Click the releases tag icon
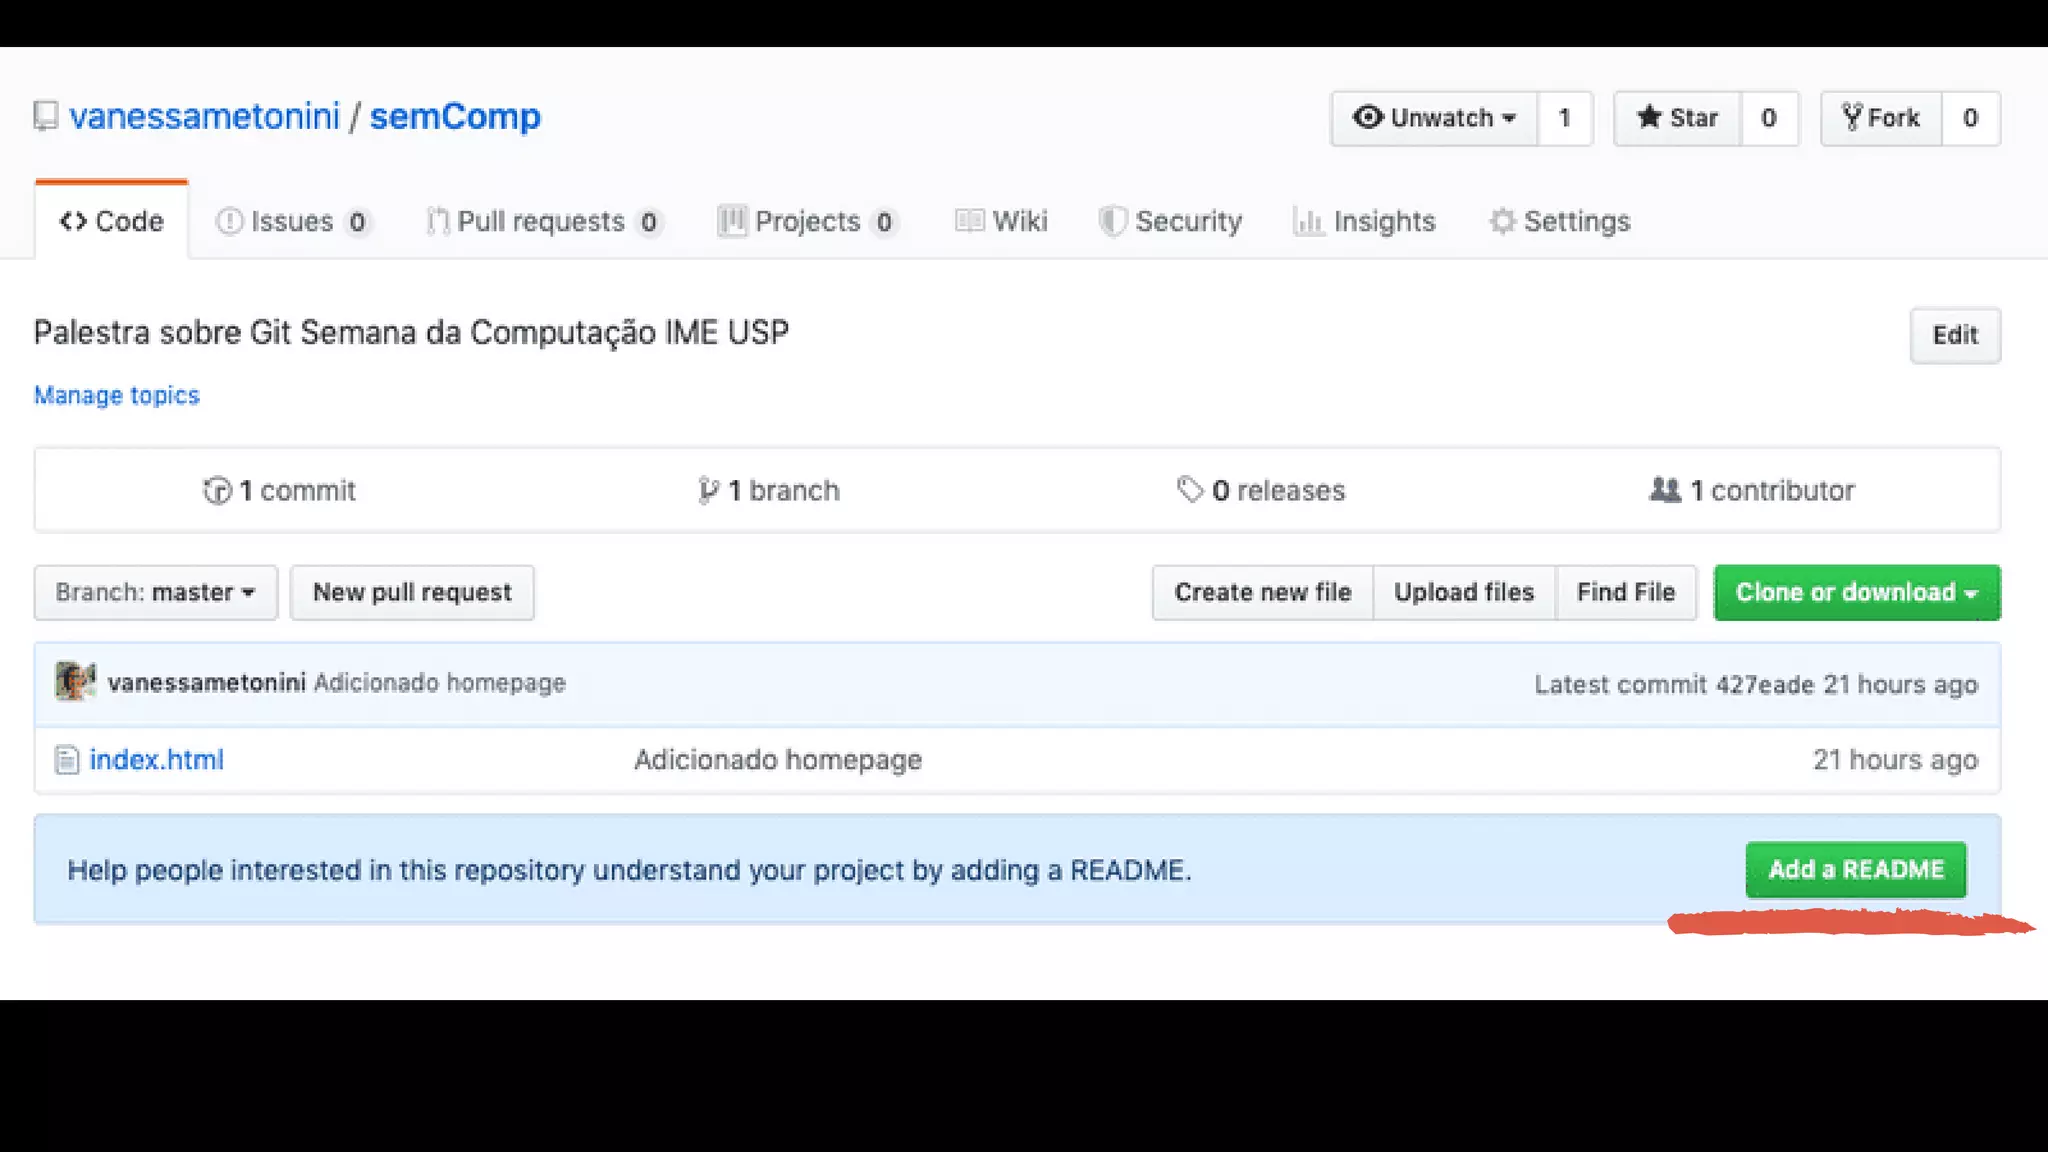 [1189, 490]
